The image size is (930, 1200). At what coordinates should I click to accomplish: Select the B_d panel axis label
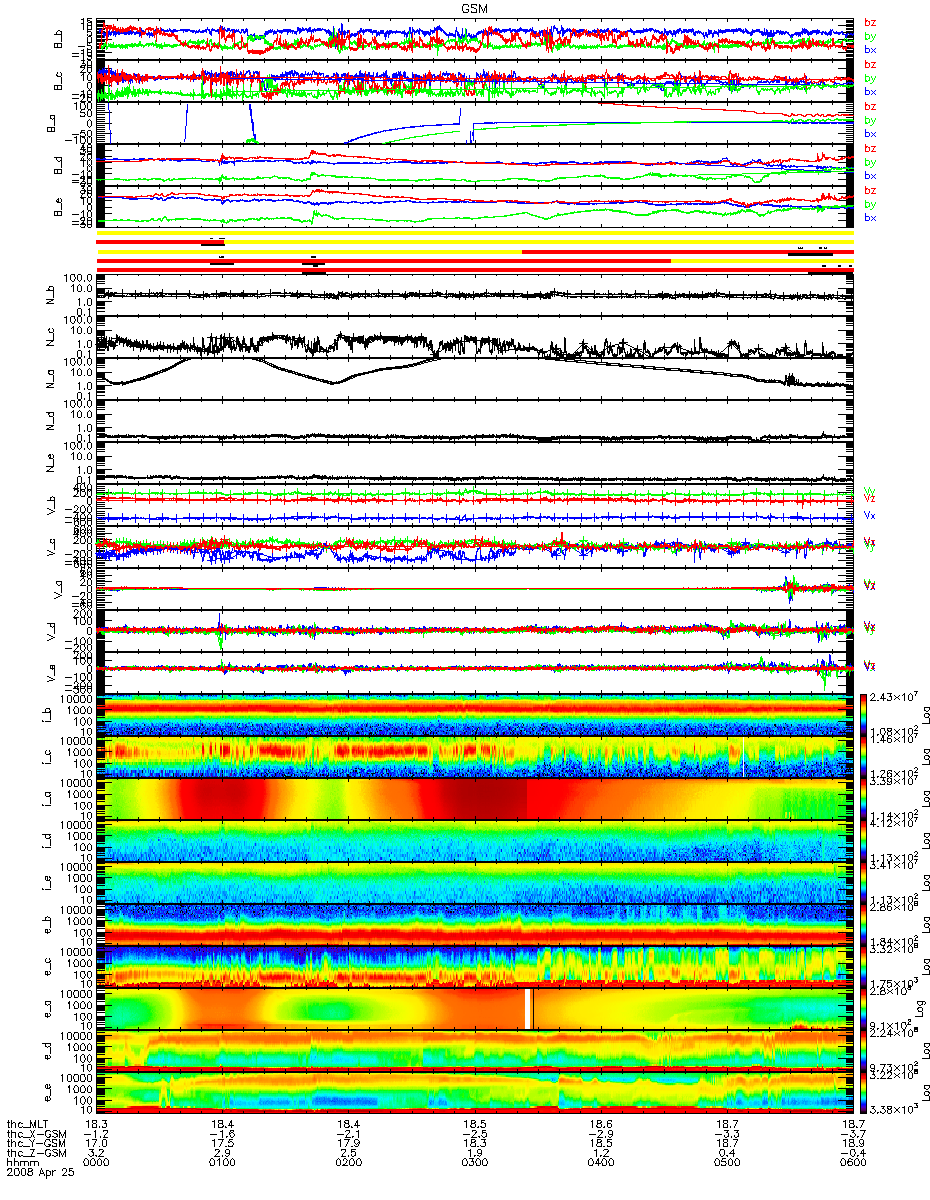pos(59,165)
